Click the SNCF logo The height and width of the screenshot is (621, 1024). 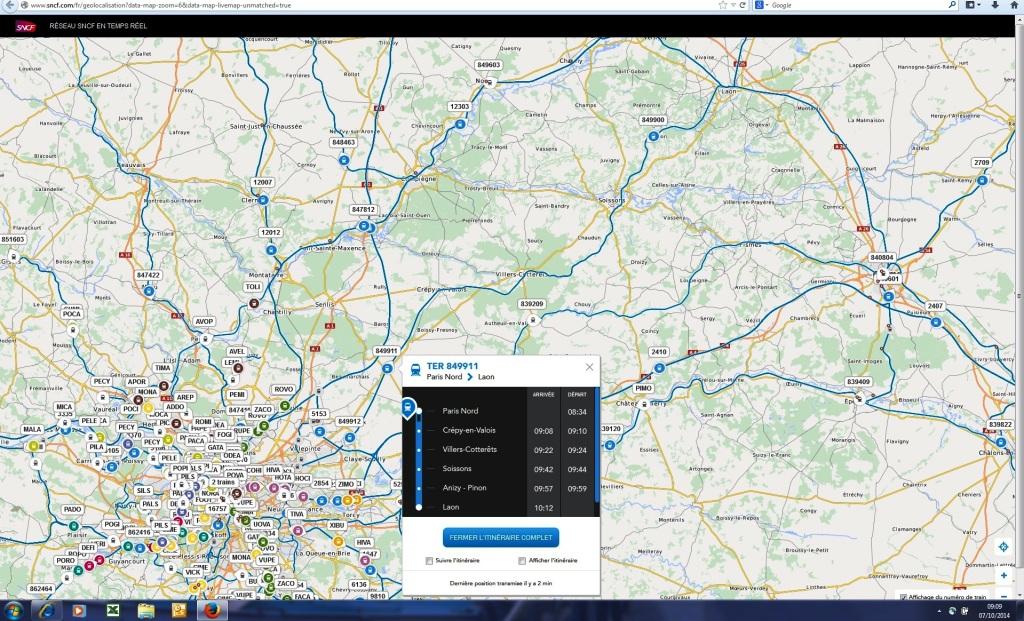click(25, 29)
